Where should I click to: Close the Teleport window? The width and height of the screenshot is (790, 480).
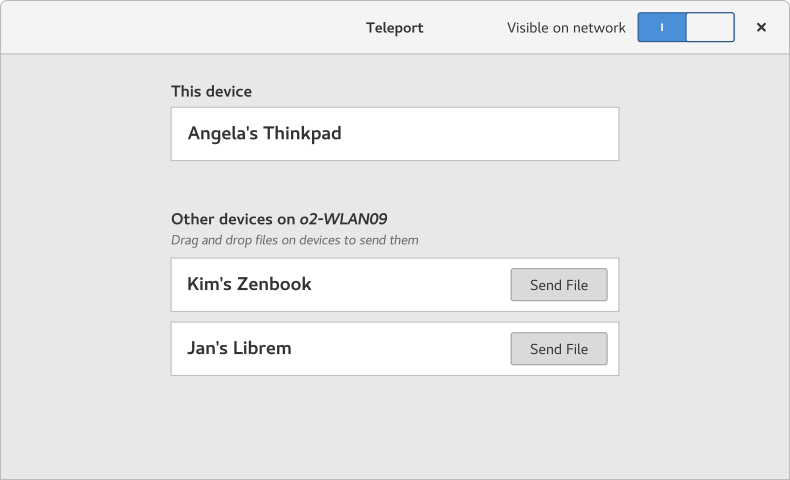761,27
